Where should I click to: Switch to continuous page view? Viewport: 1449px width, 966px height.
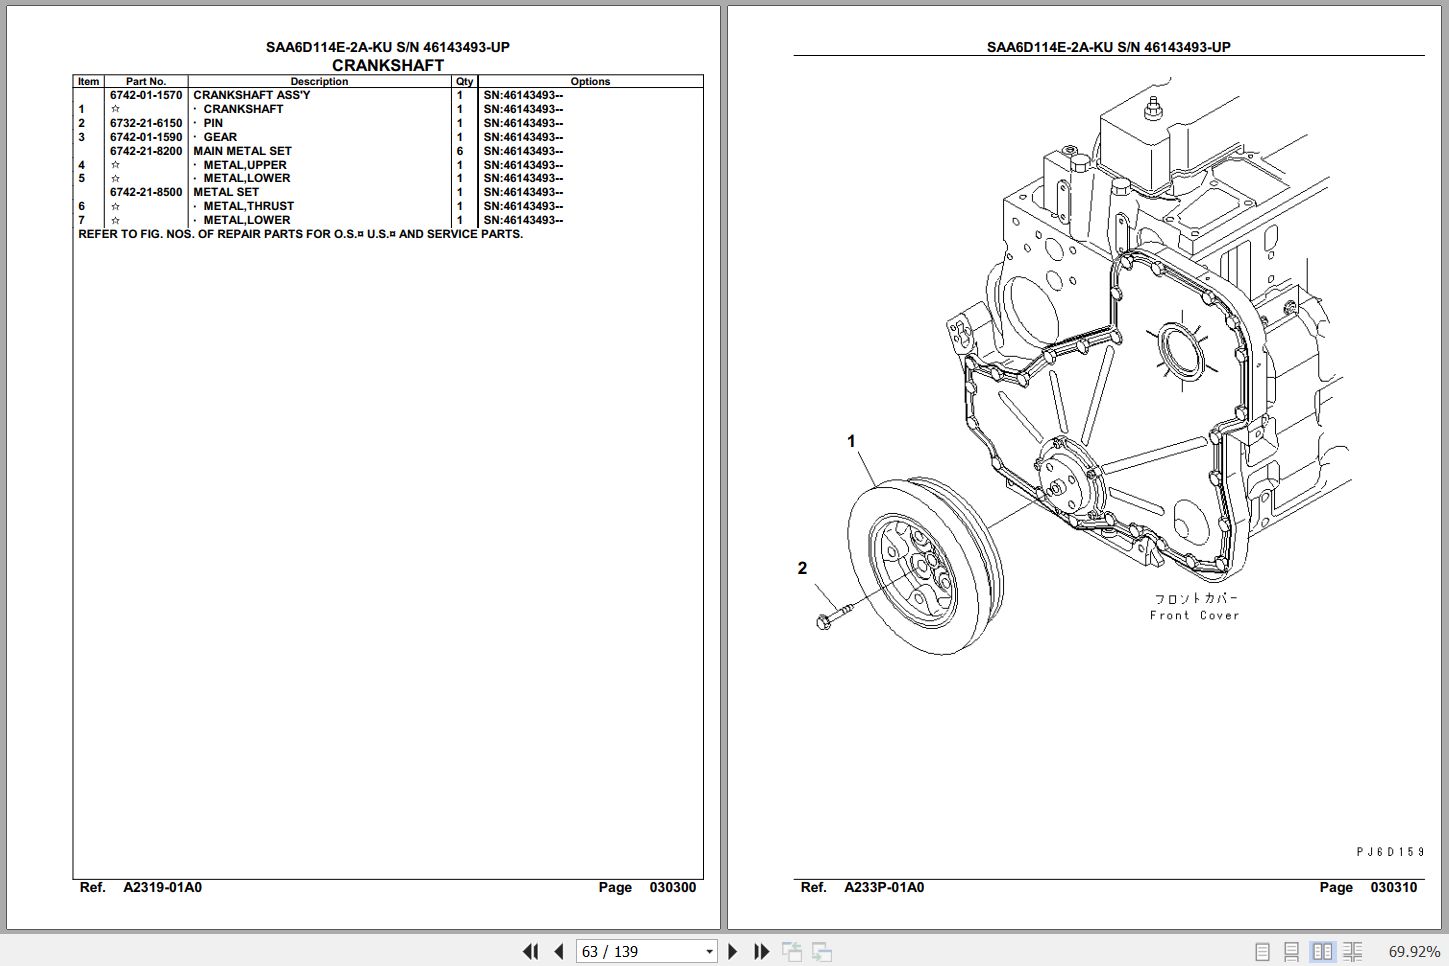click(x=1292, y=952)
